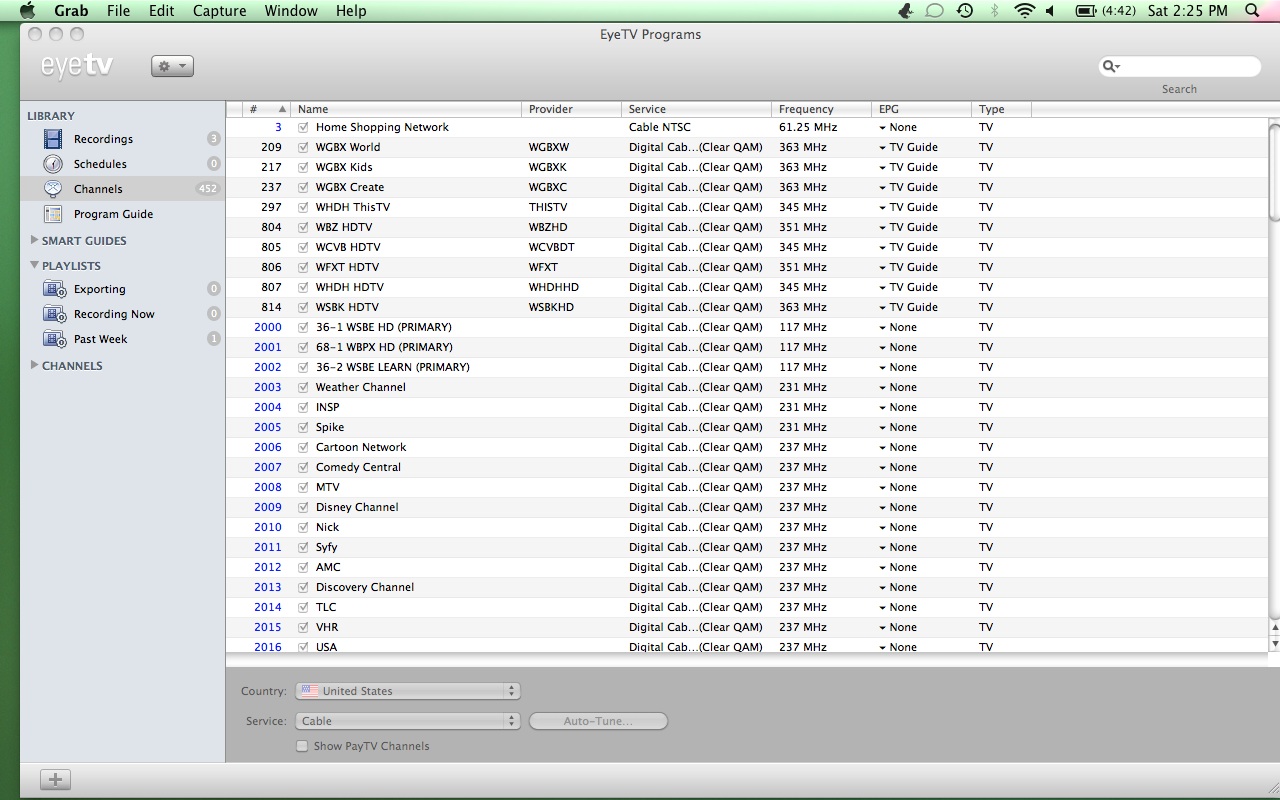This screenshot has height=800, width=1280.
Task: Toggle Weather Channel checkbox
Action: tap(303, 387)
